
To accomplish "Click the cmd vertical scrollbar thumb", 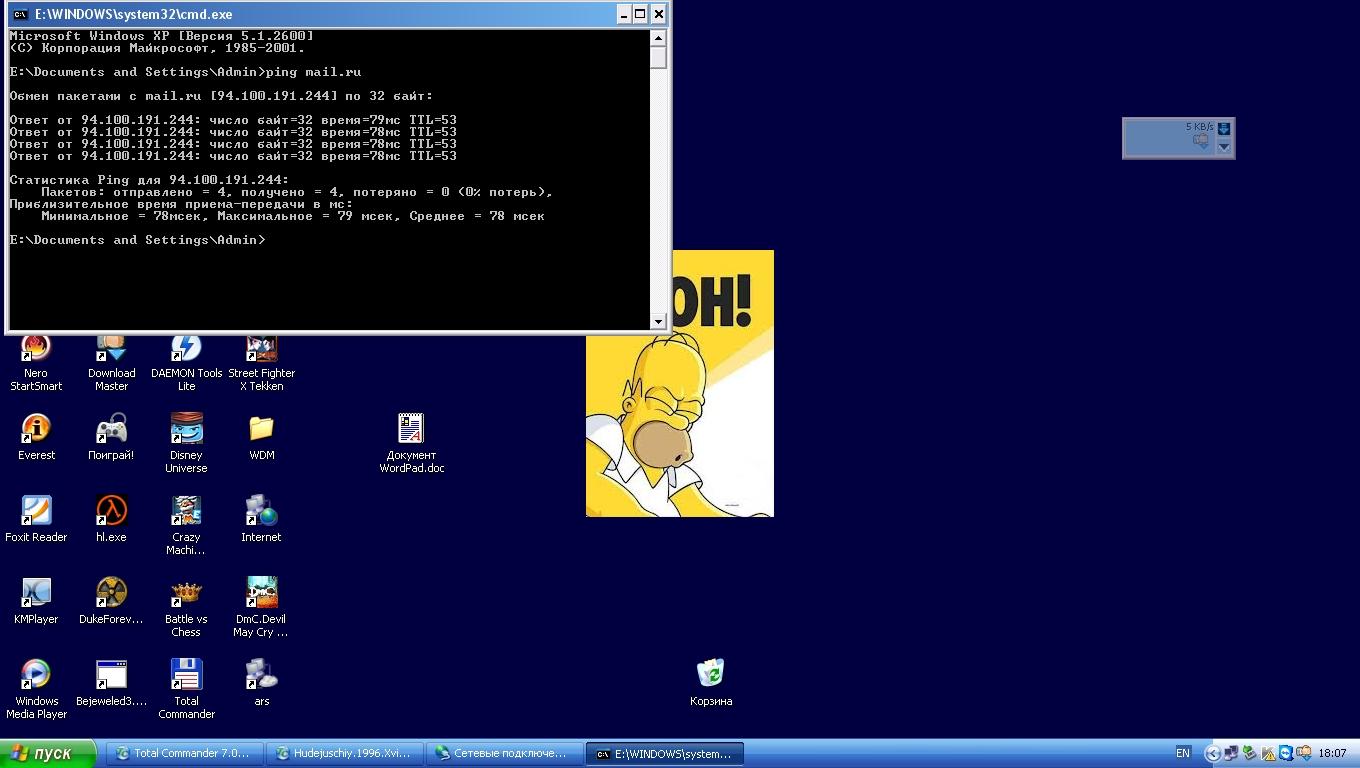I will pos(658,57).
